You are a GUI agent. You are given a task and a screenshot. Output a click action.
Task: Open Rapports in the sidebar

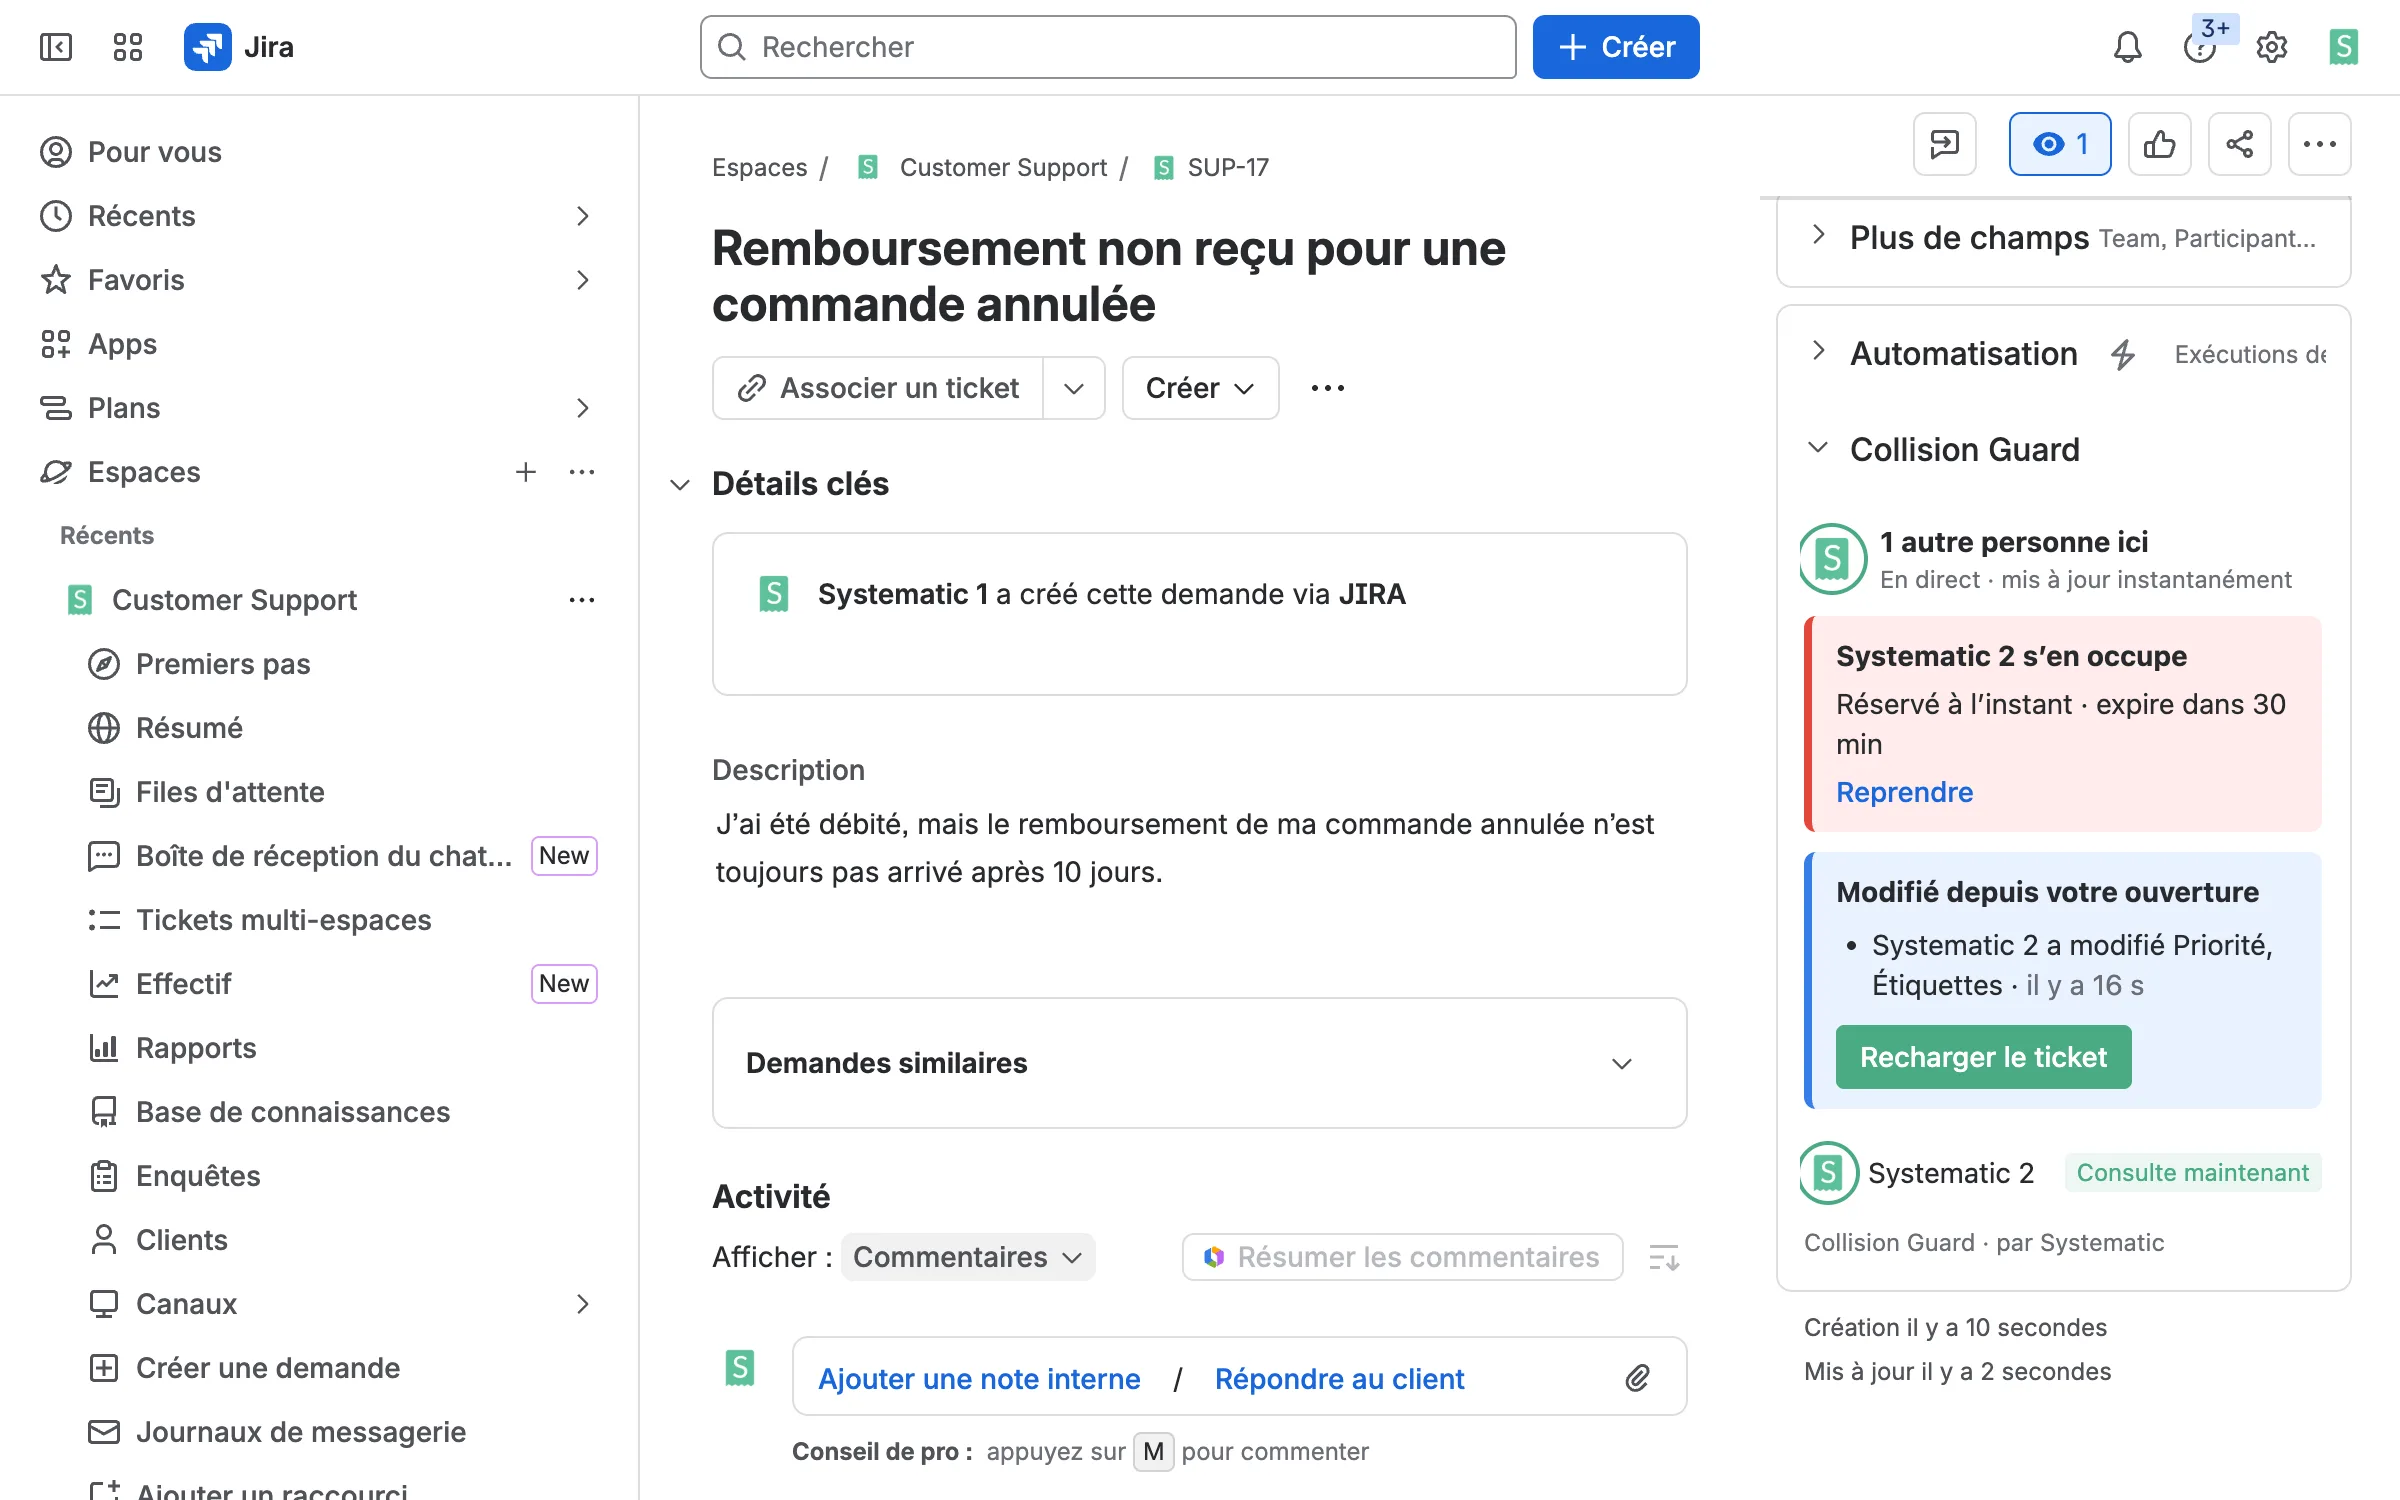[x=196, y=1048]
